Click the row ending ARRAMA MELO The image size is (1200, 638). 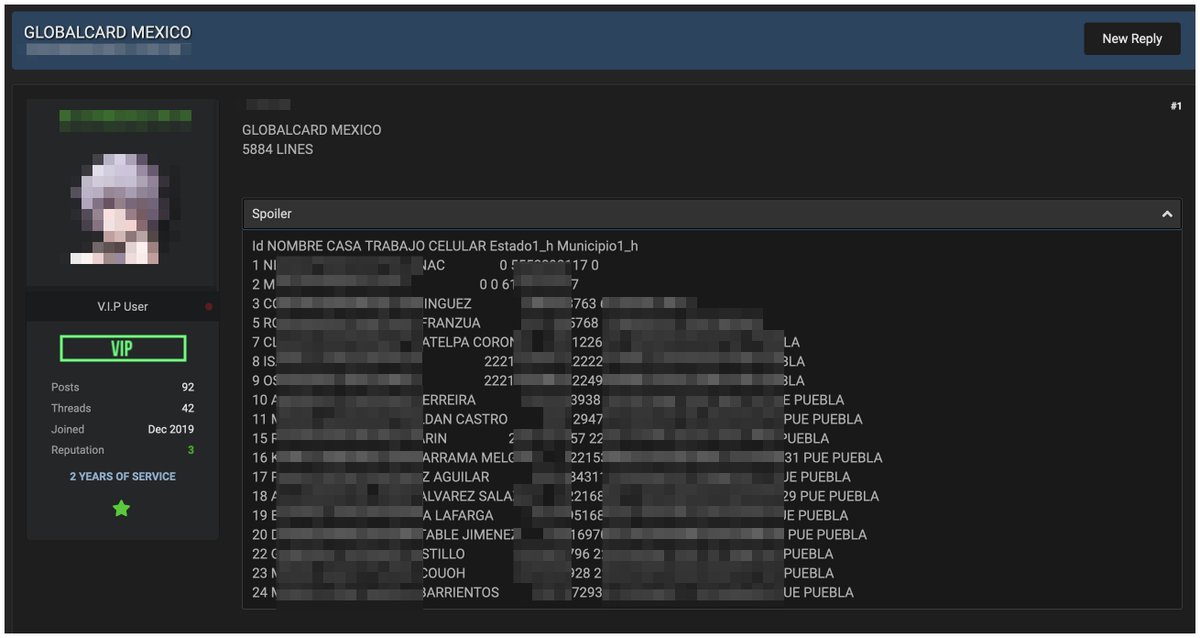click(x=567, y=458)
